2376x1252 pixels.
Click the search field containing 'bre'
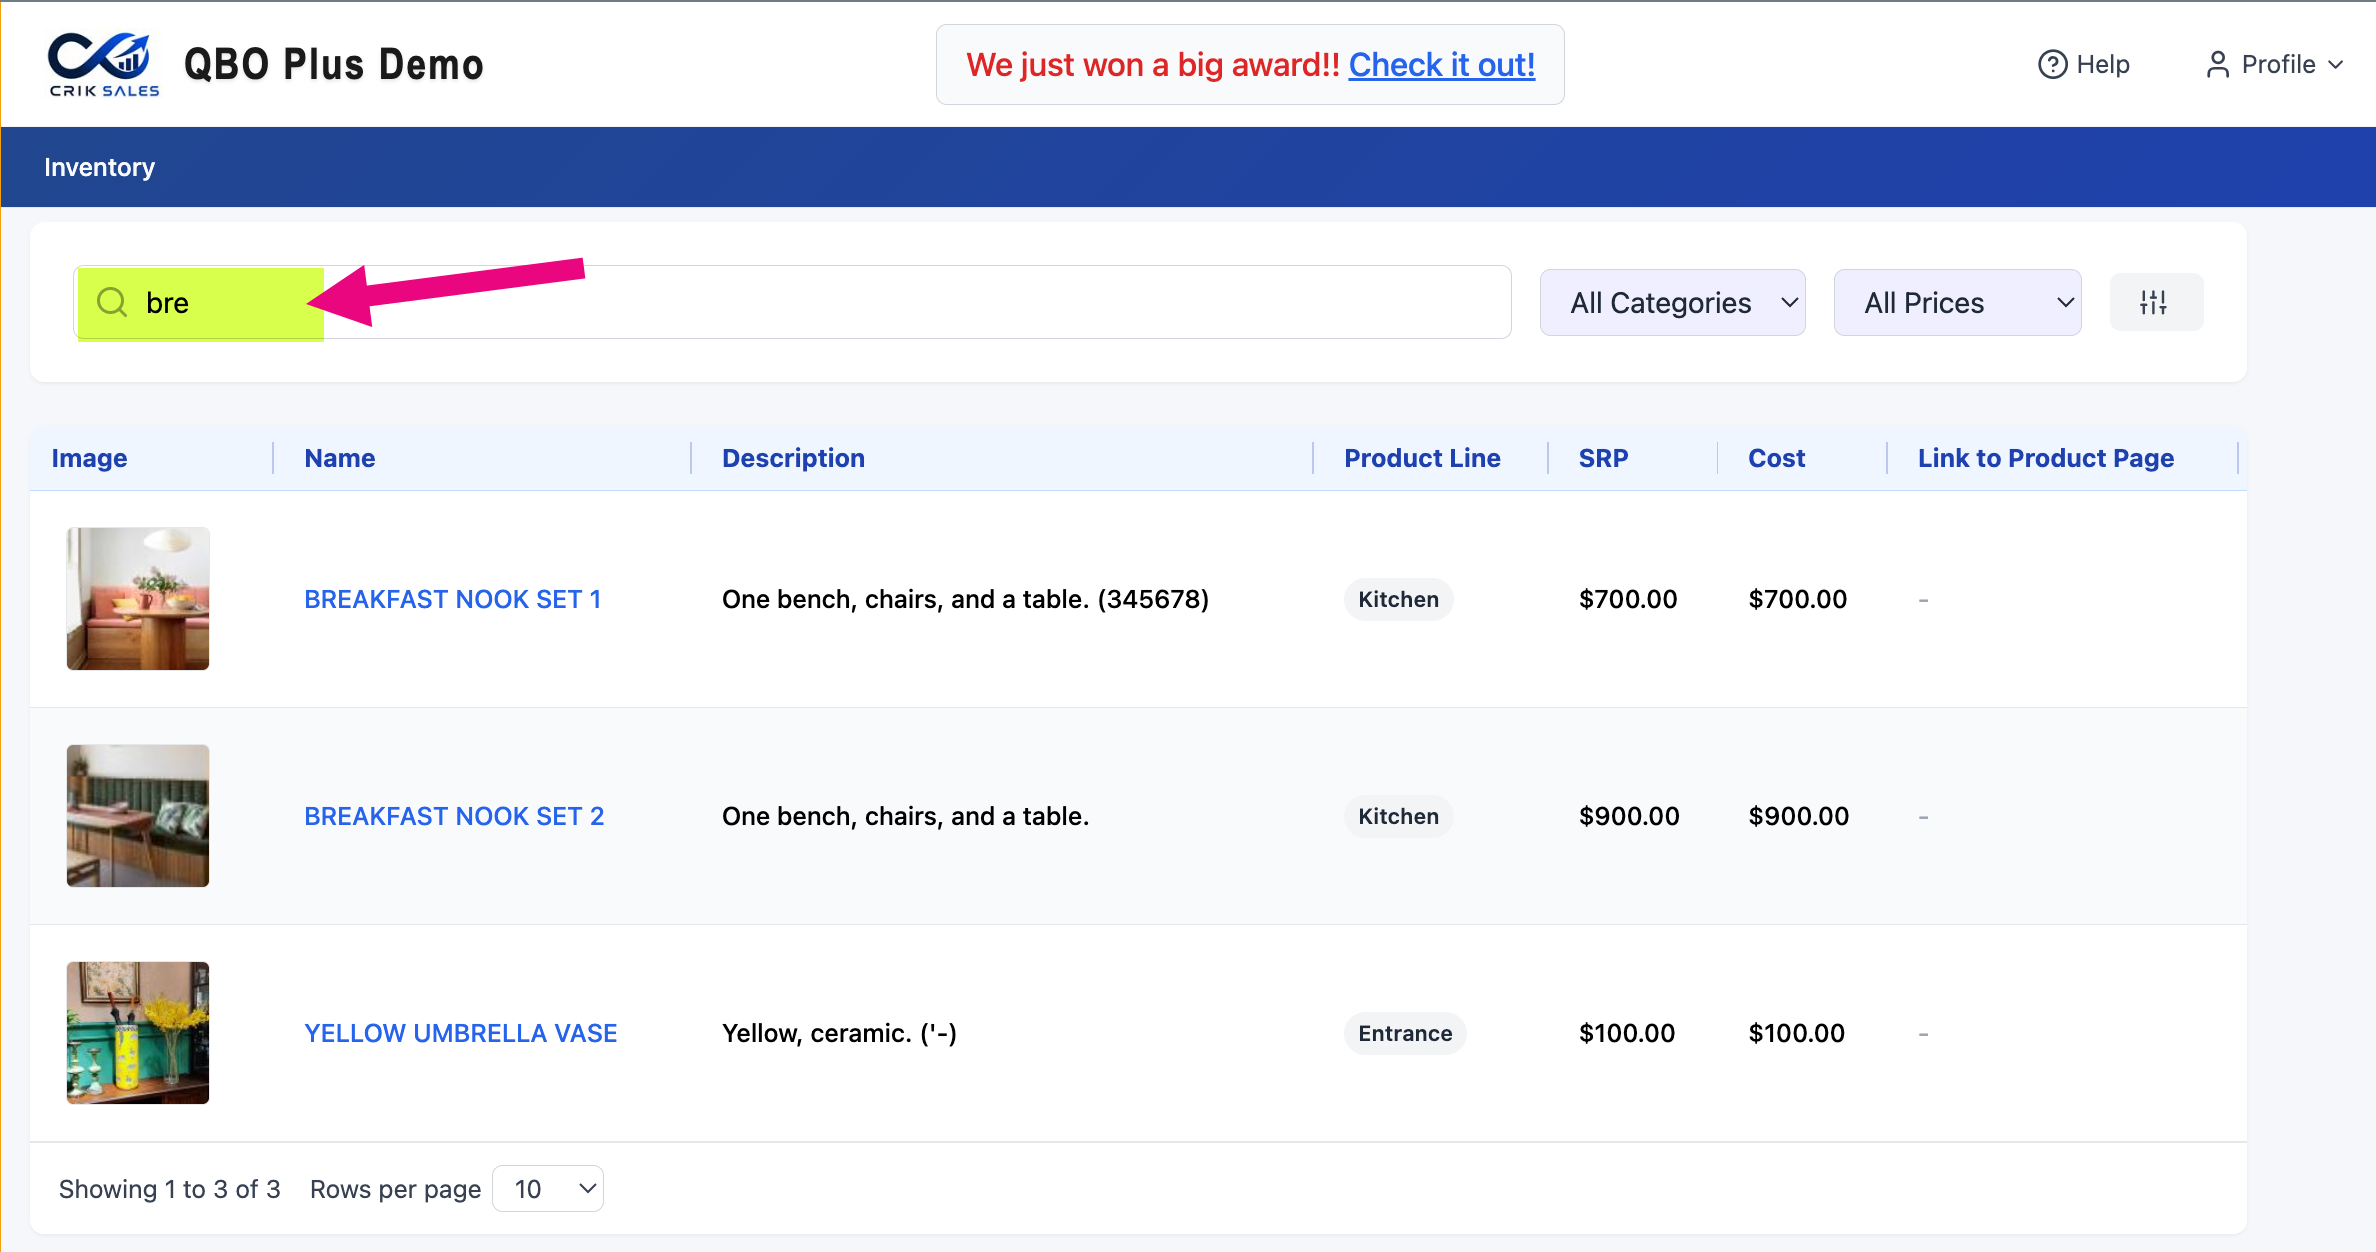click(792, 302)
